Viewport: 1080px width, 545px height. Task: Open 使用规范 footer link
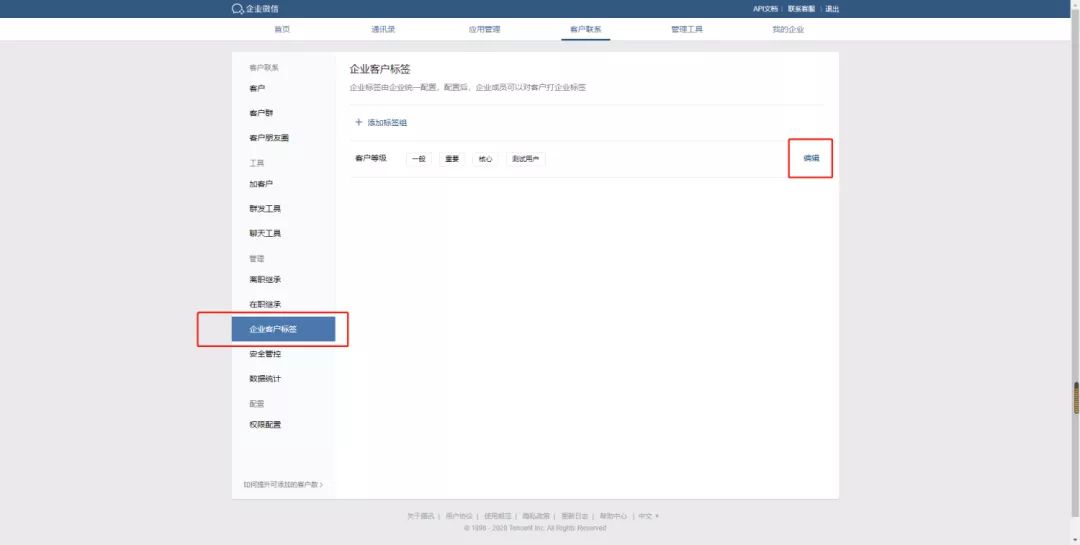(498, 516)
